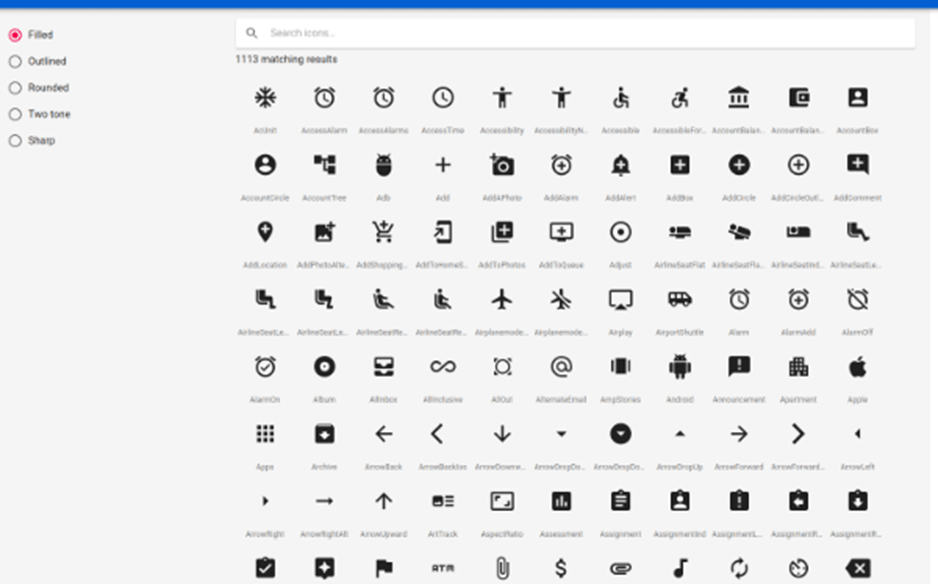938x584 pixels.
Task: Select the Album disc icon
Action: coord(324,366)
